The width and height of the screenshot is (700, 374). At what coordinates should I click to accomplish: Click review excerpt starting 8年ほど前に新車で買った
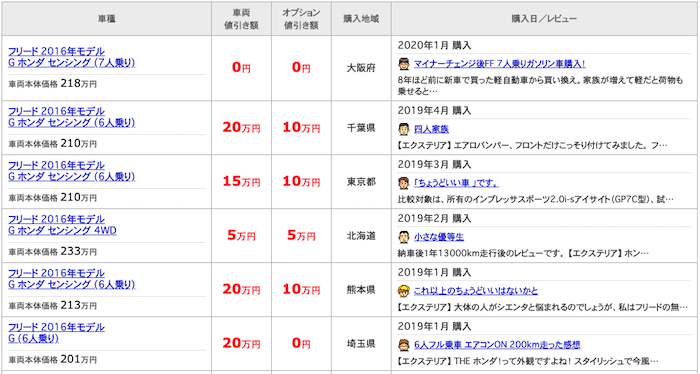pyautogui.click(x=540, y=86)
